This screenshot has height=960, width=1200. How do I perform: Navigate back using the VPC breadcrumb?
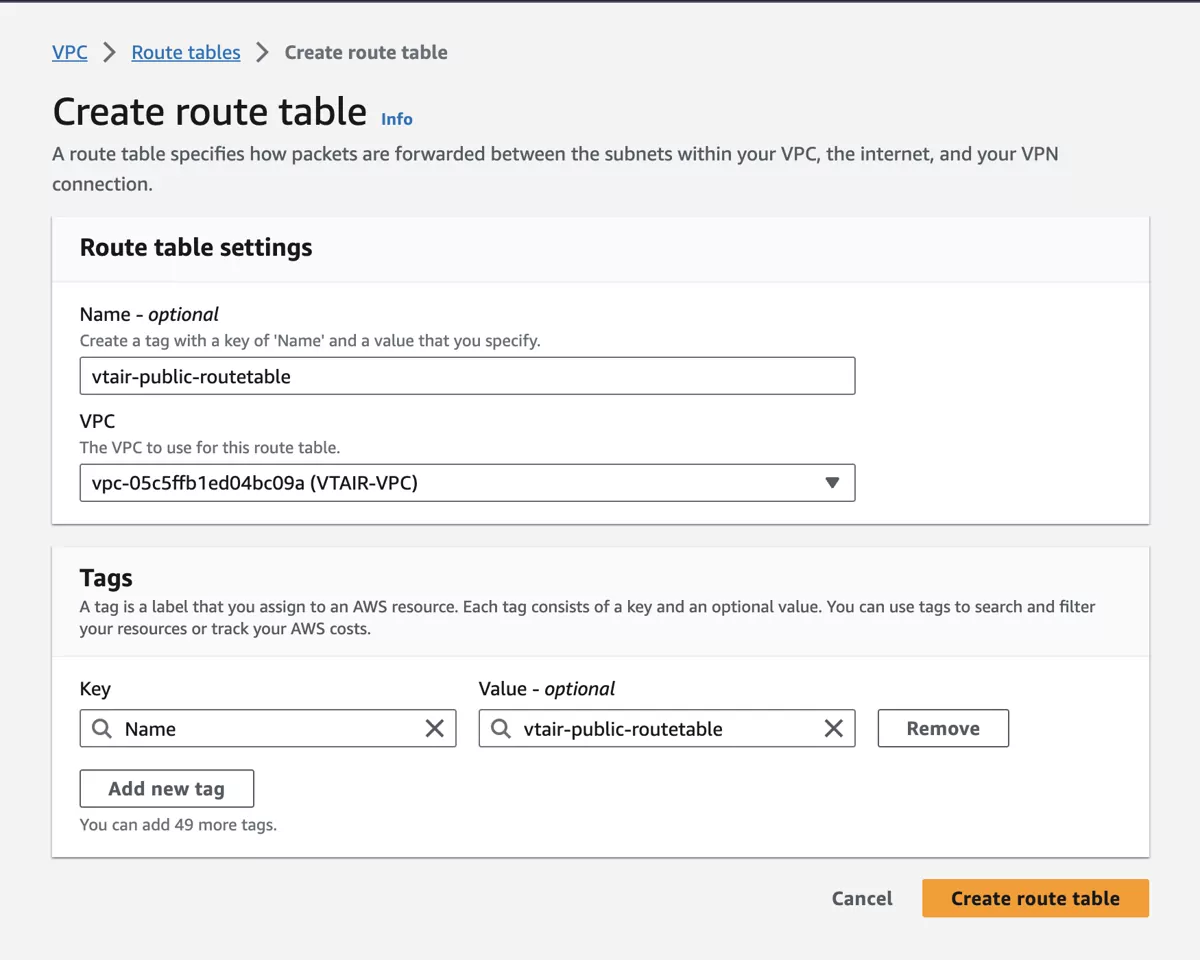(x=69, y=52)
